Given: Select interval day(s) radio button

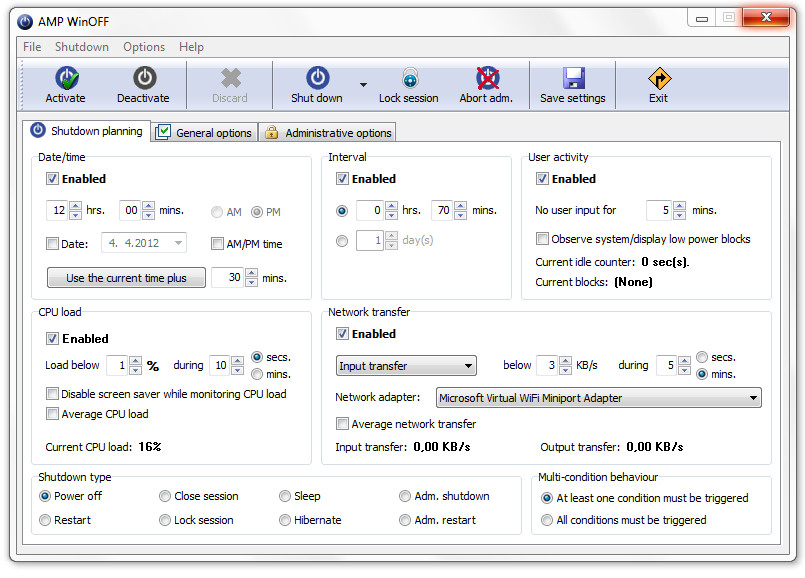Looking at the screenshot, I should (342, 241).
